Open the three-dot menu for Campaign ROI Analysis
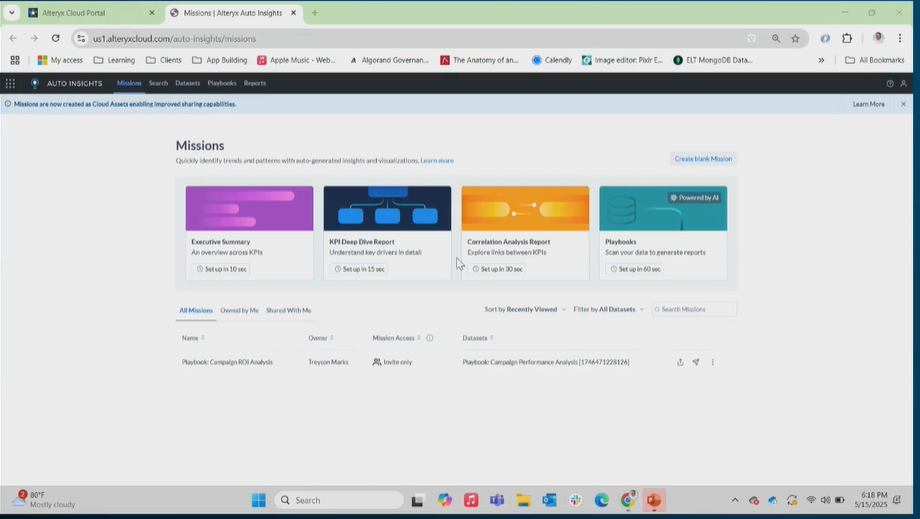The width and height of the screenshot is (920, 519). pyautogui.click(x=713, y=362)
